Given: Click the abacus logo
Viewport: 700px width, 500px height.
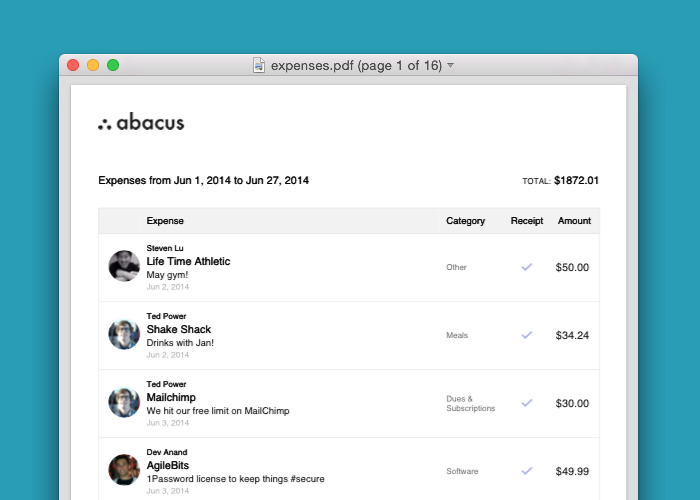Looking at the screenshot, I should click(141, 122).
